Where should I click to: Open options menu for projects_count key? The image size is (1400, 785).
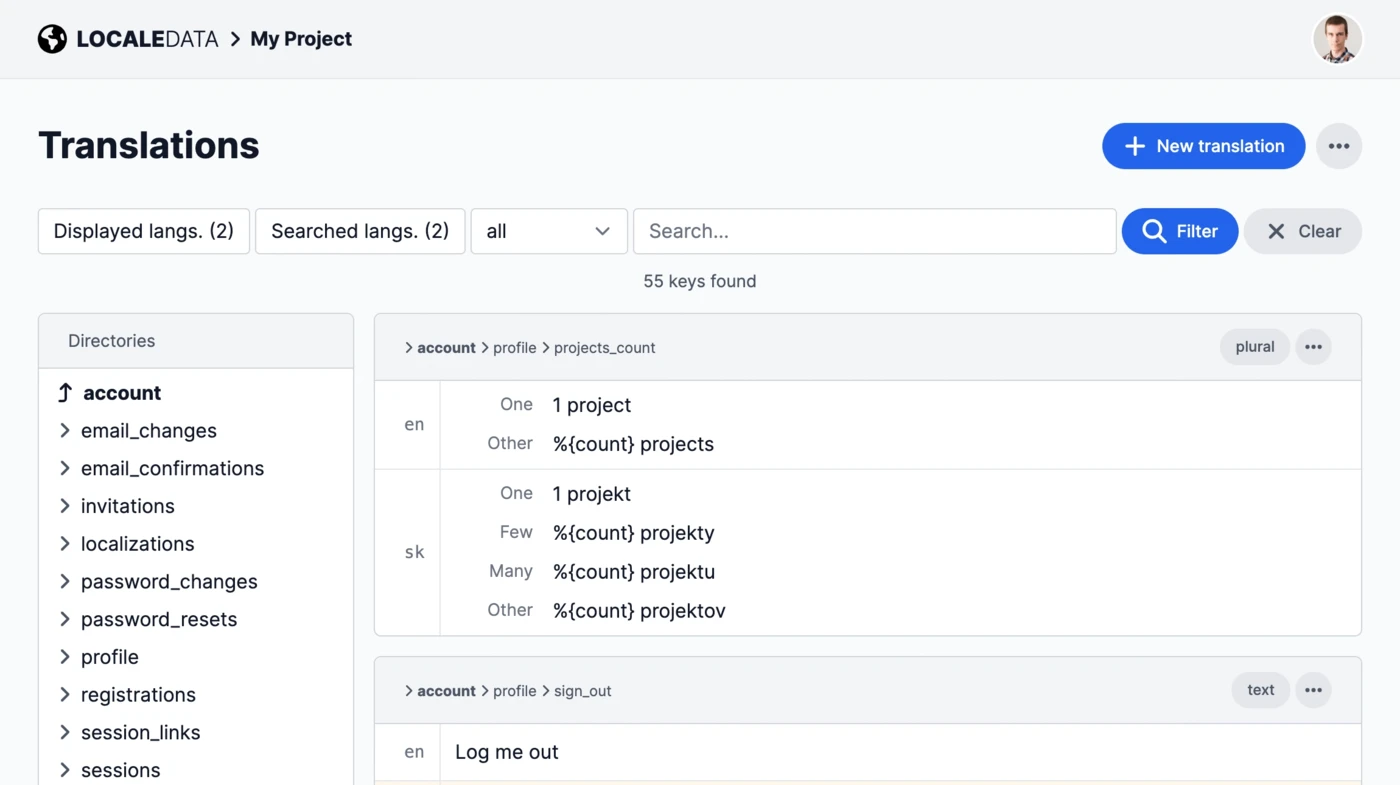click(1313, 347)
